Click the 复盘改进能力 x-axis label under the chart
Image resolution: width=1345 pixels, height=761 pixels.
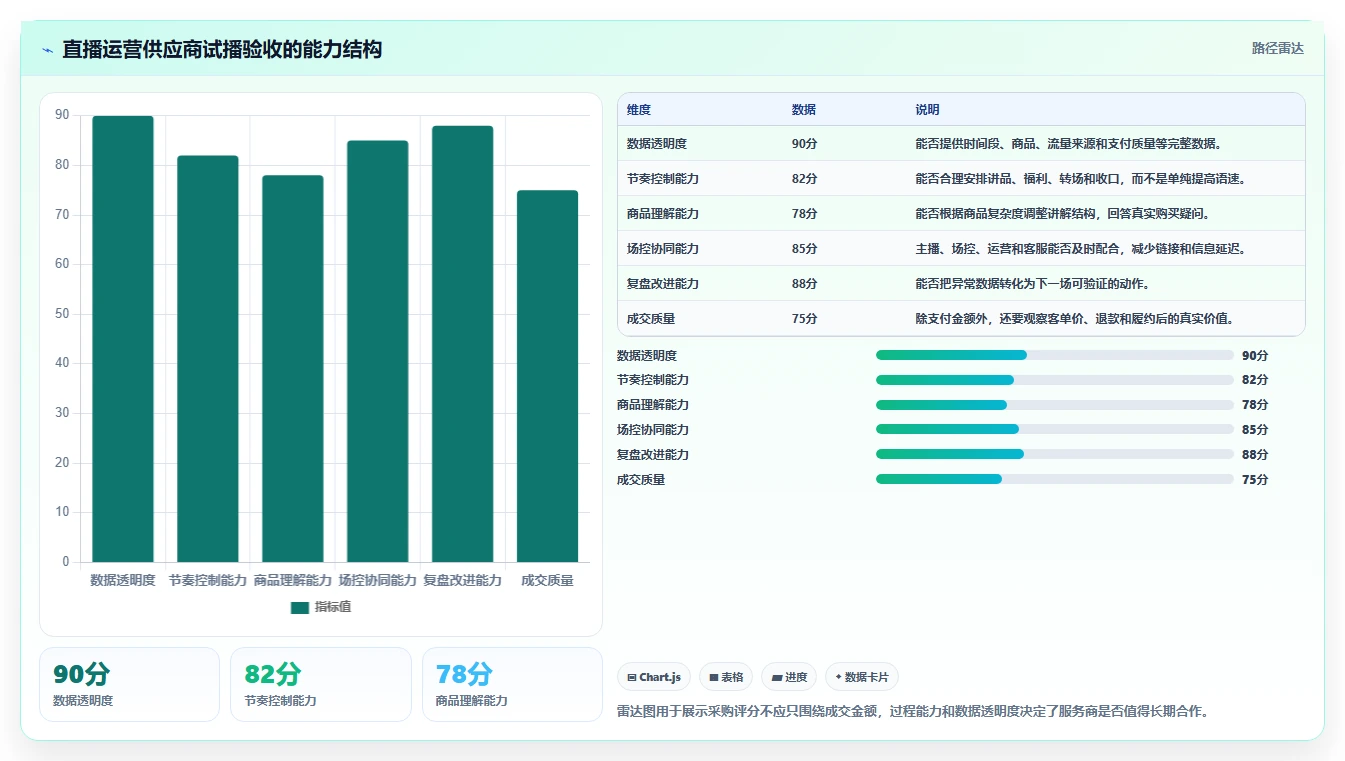click(x=463, y=580)
